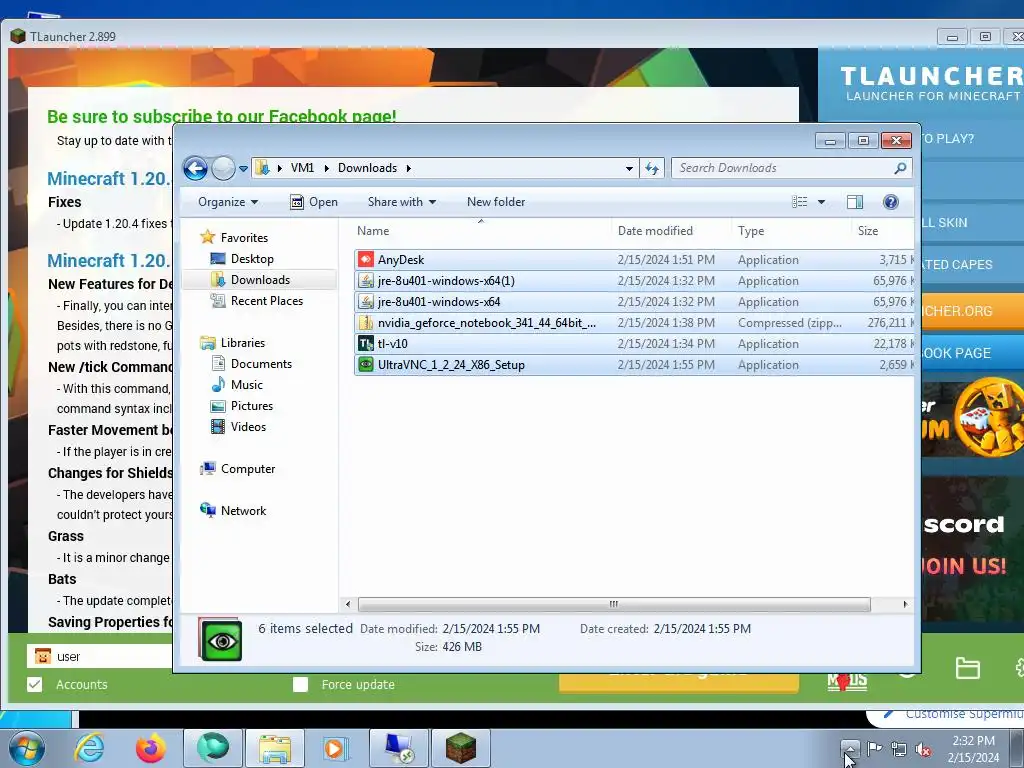Open the Supermium browser taskbar icon
The image size is (1024, 768).
[x=213, y=748]
